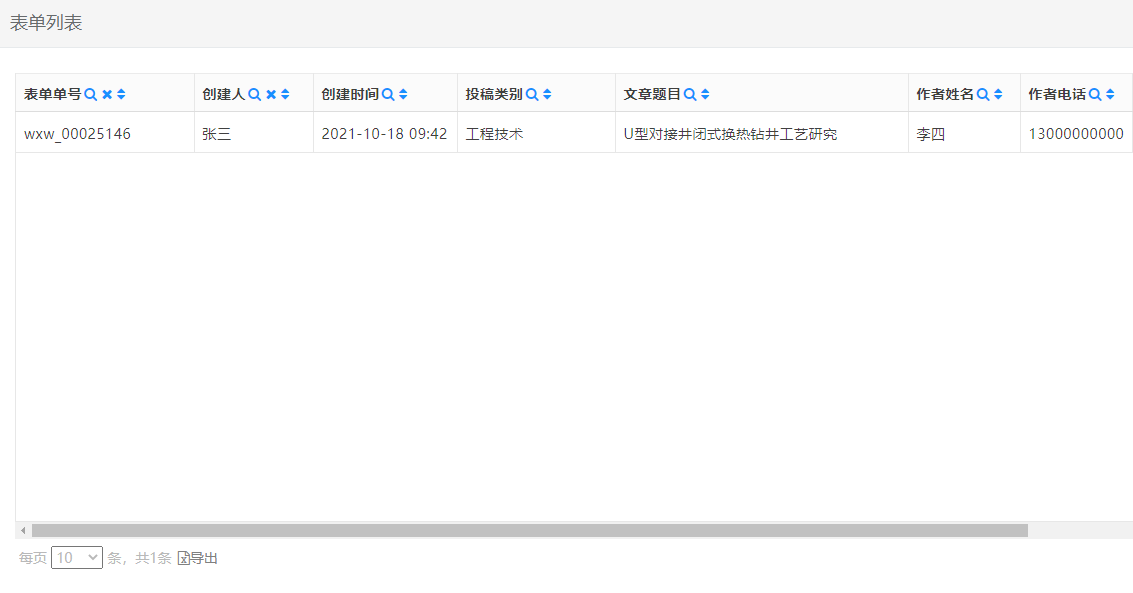Click the 作者姓名 header label
The image size is (1133, 593).
point(945,94)
